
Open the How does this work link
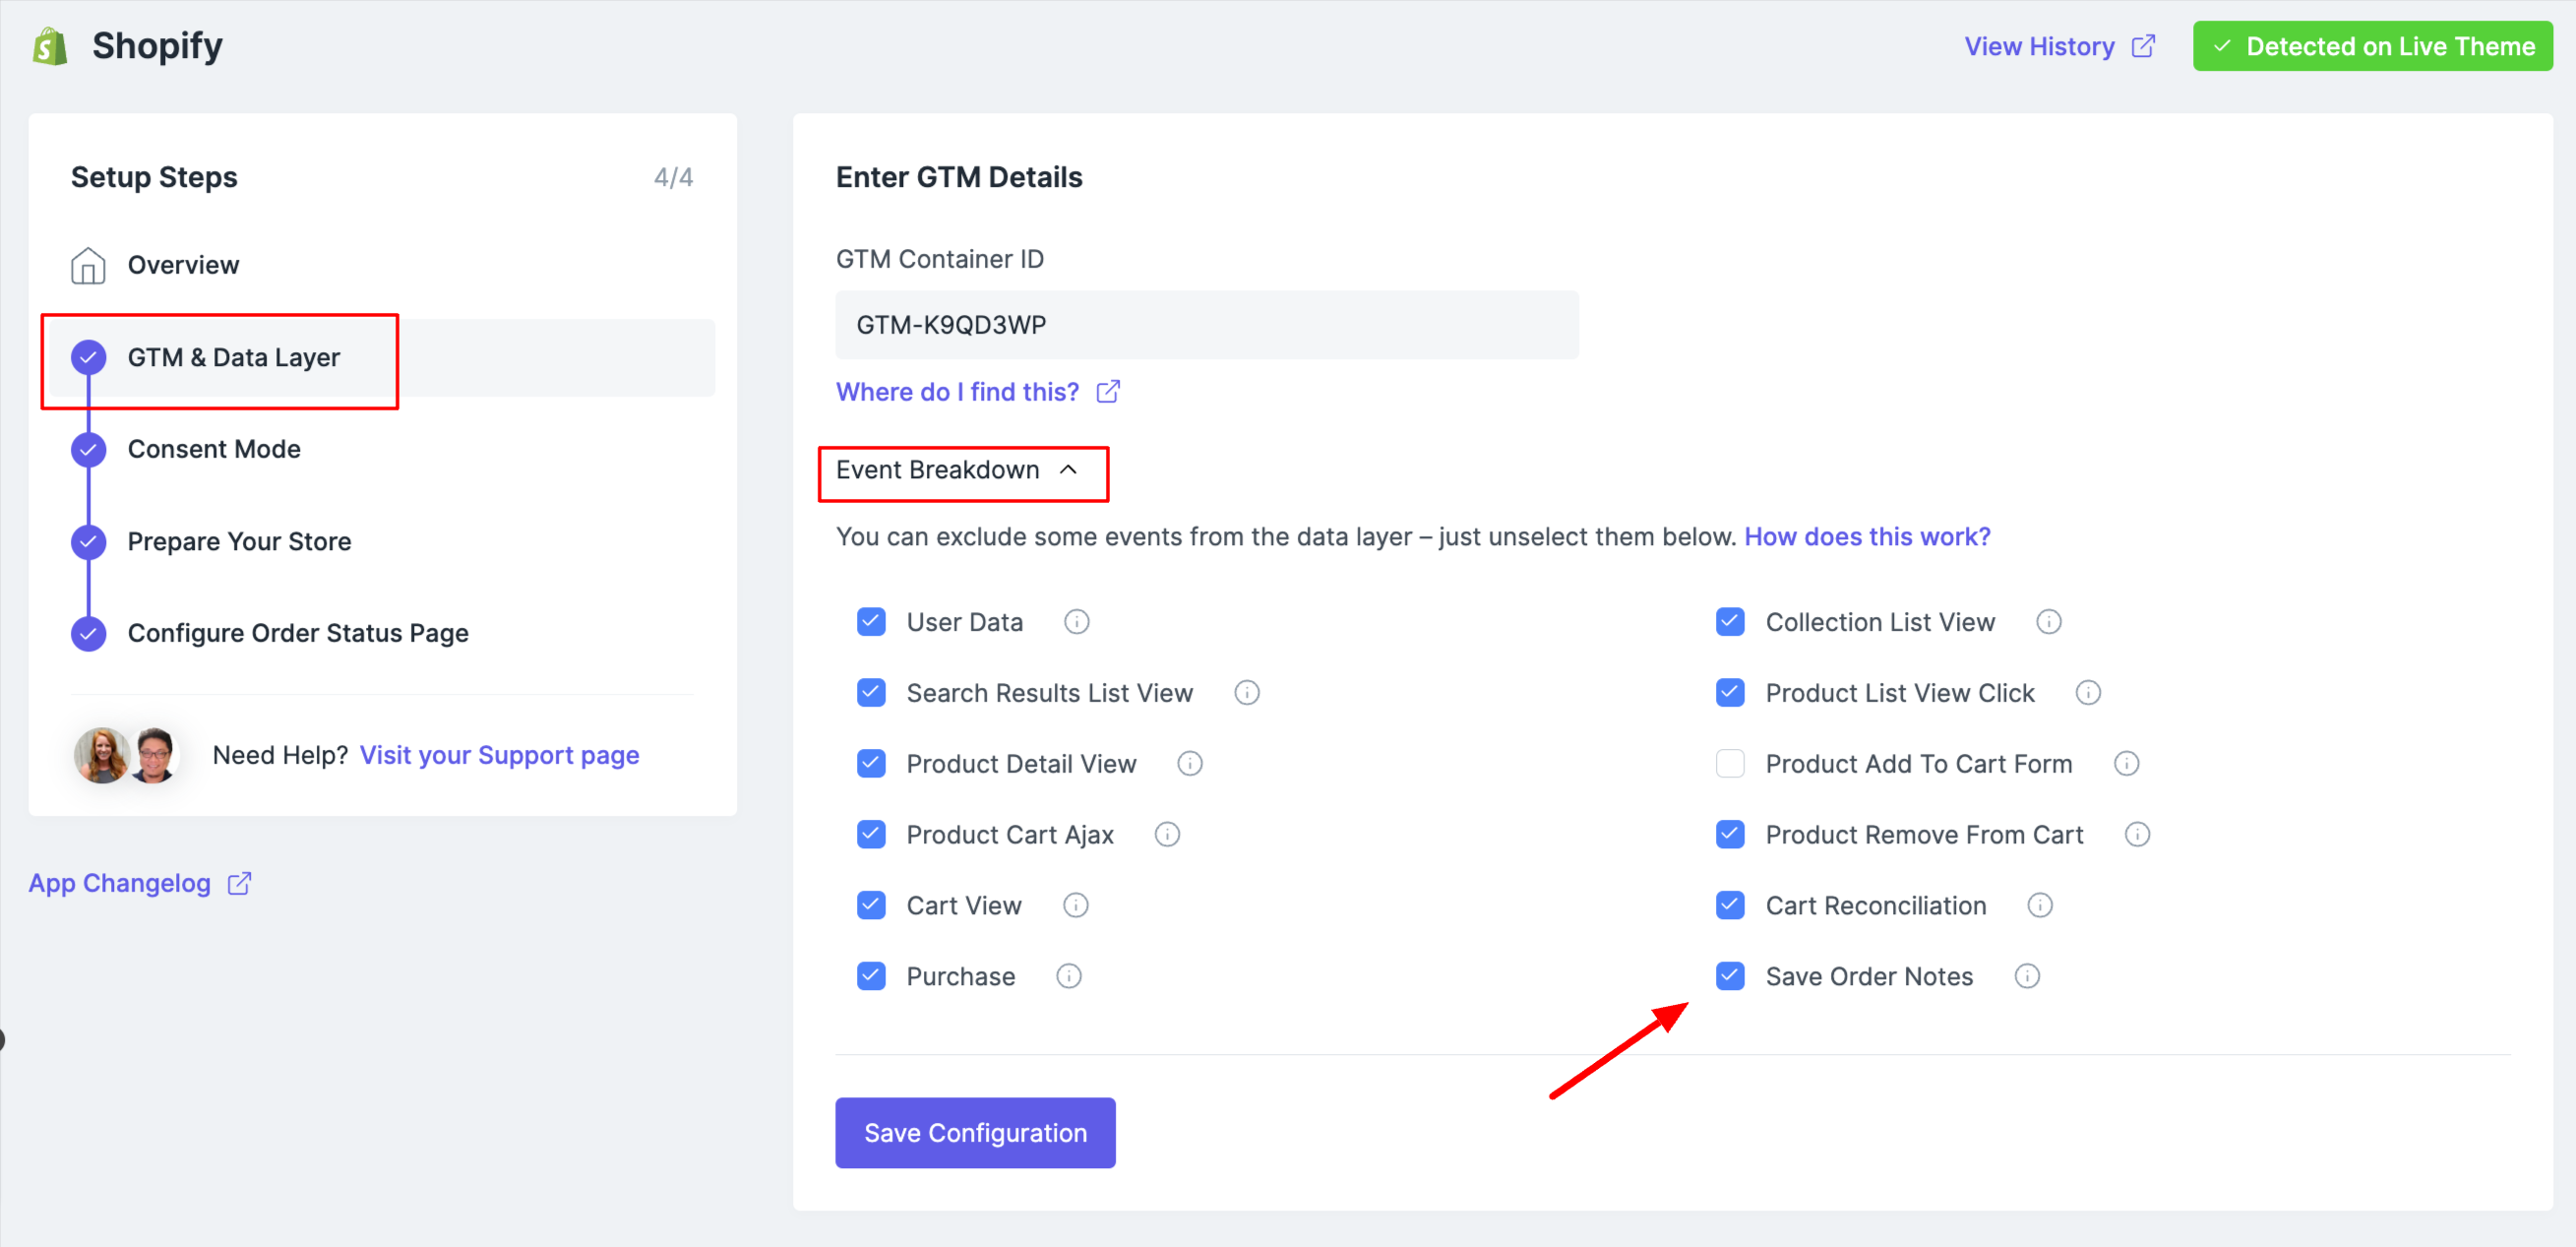pos(1867,537)
